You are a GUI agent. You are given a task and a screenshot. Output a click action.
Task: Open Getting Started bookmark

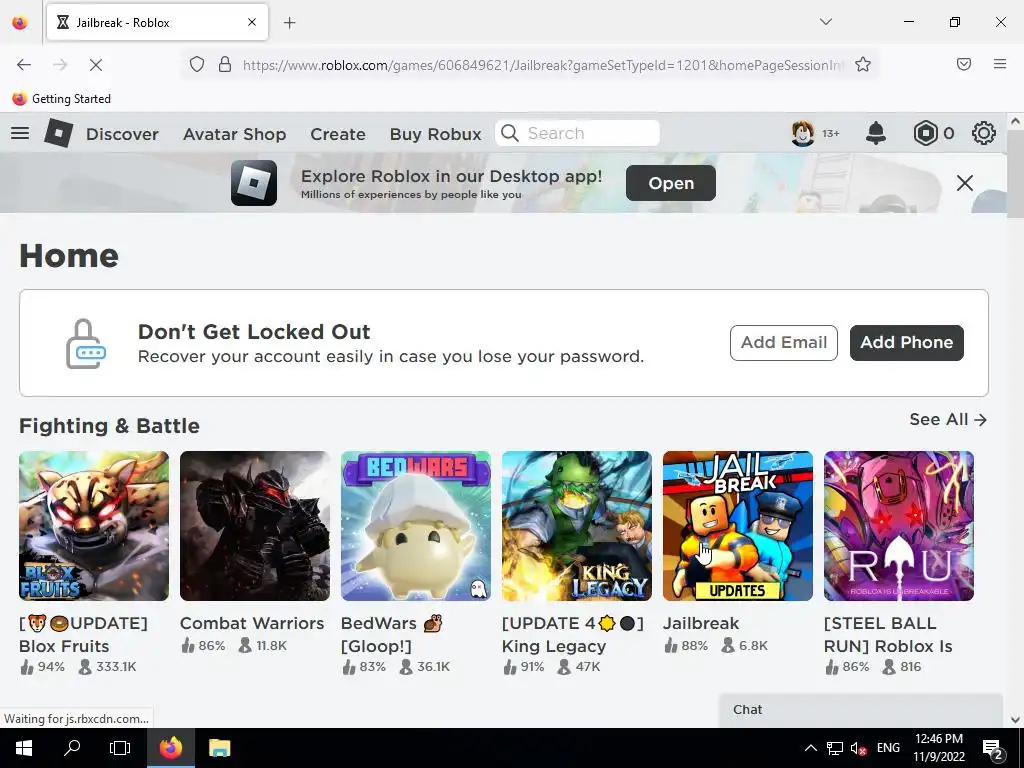[61, 99]
